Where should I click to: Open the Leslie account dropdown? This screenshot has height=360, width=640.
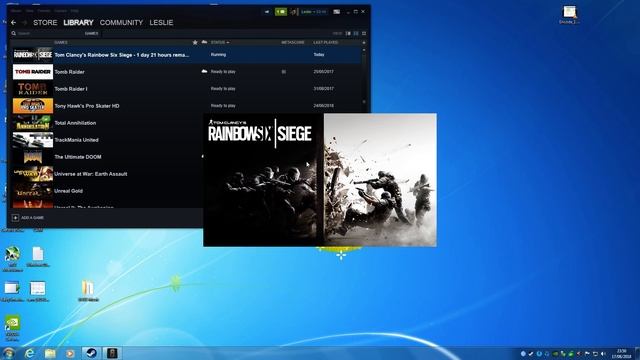(x=313, y=12)
